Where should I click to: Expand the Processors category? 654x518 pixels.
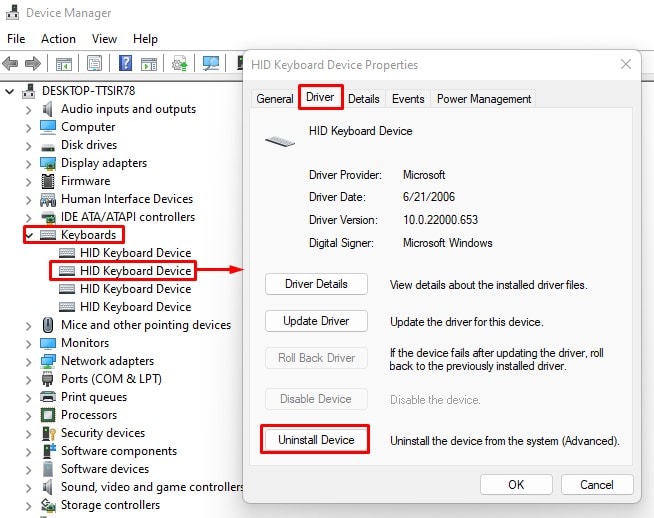click(x=28, y=415)
